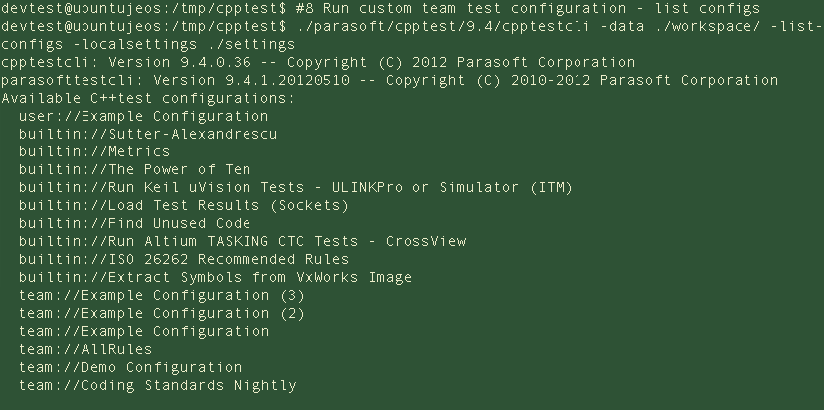Screen dimensions: 824x410
Task: Click builtin://Find Unused Code entry
Action: 135,223
